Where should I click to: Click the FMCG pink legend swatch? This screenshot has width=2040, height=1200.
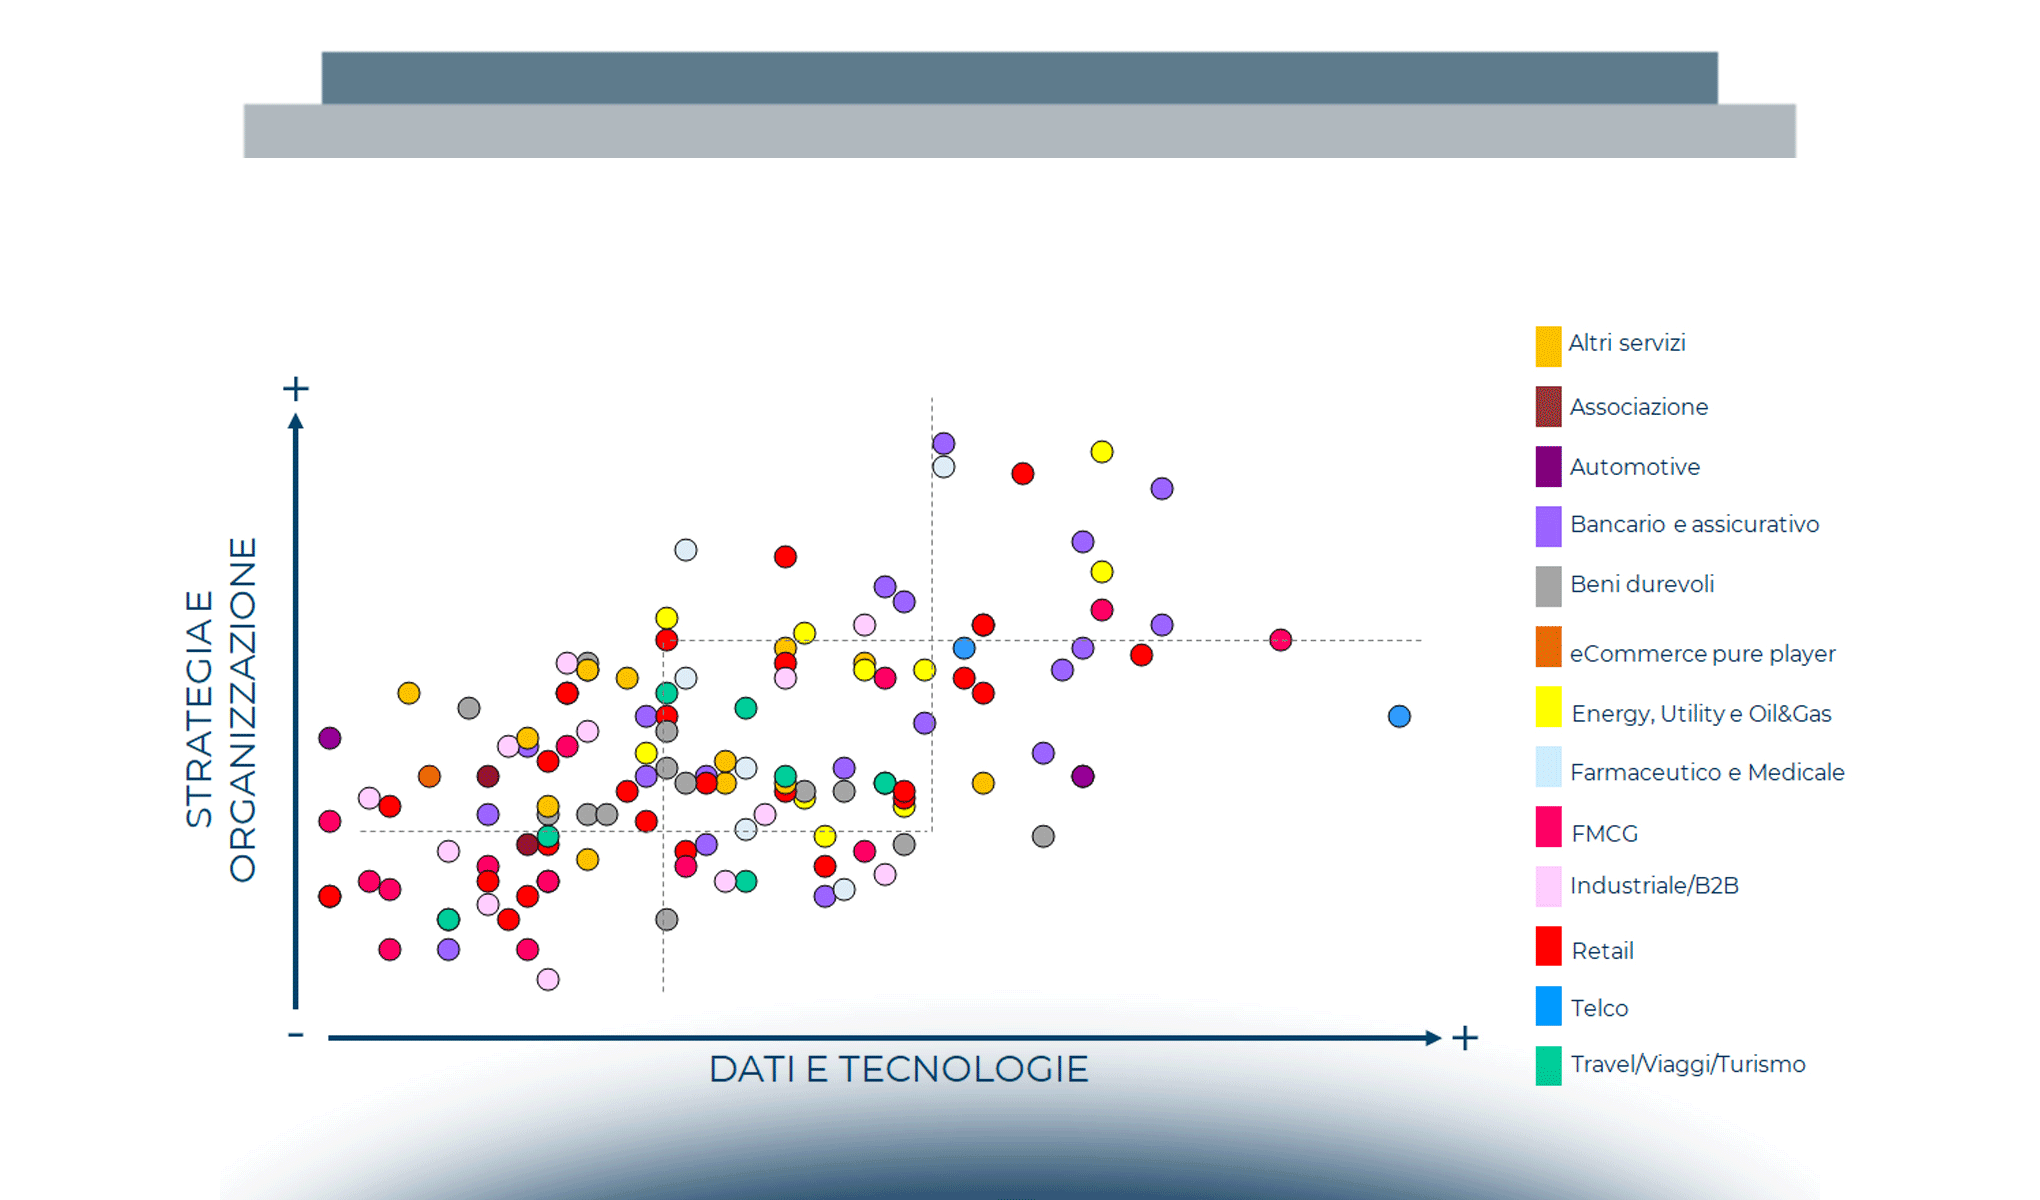[x=1548, y=827]
